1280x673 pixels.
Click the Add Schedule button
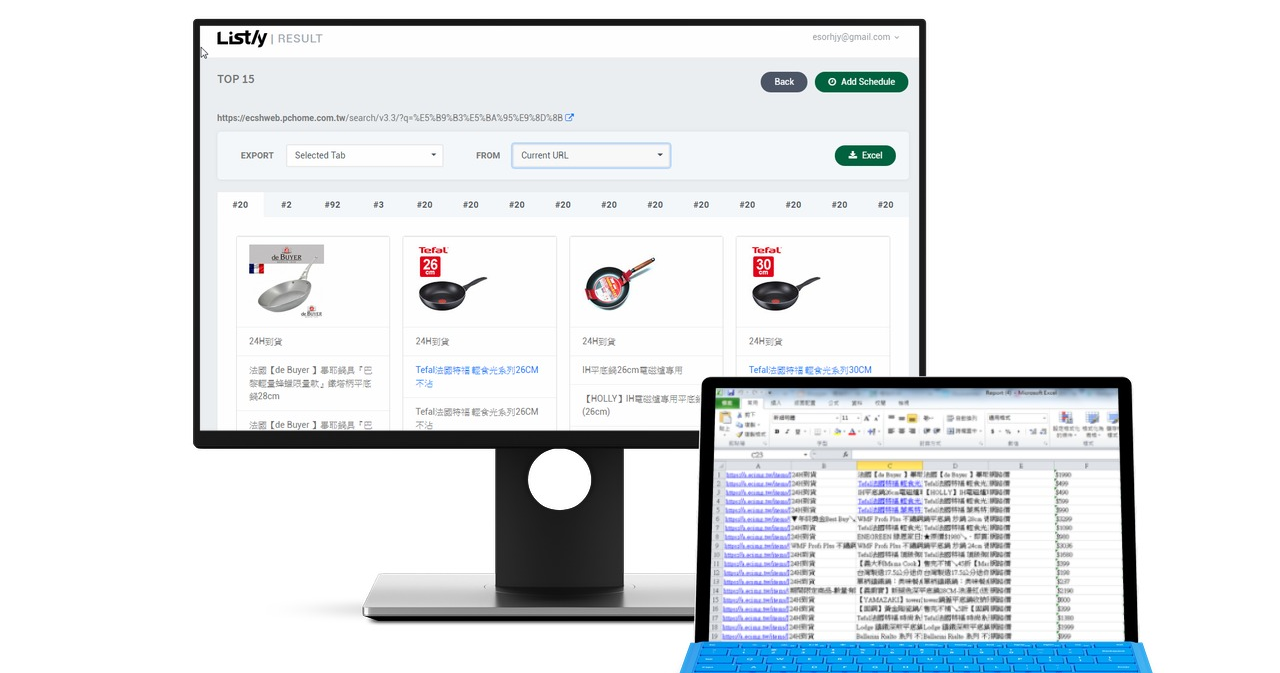(x=861, y=82)
